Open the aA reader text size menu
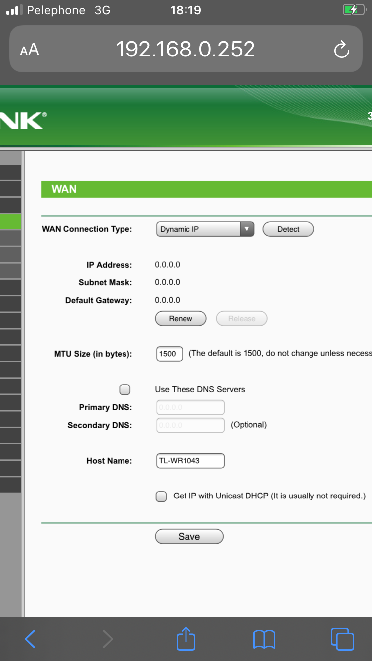 [x=29, y=50]
